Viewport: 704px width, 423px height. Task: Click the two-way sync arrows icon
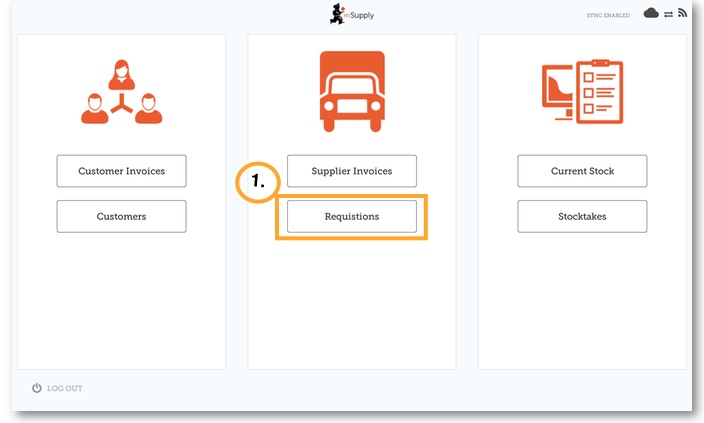668,14
